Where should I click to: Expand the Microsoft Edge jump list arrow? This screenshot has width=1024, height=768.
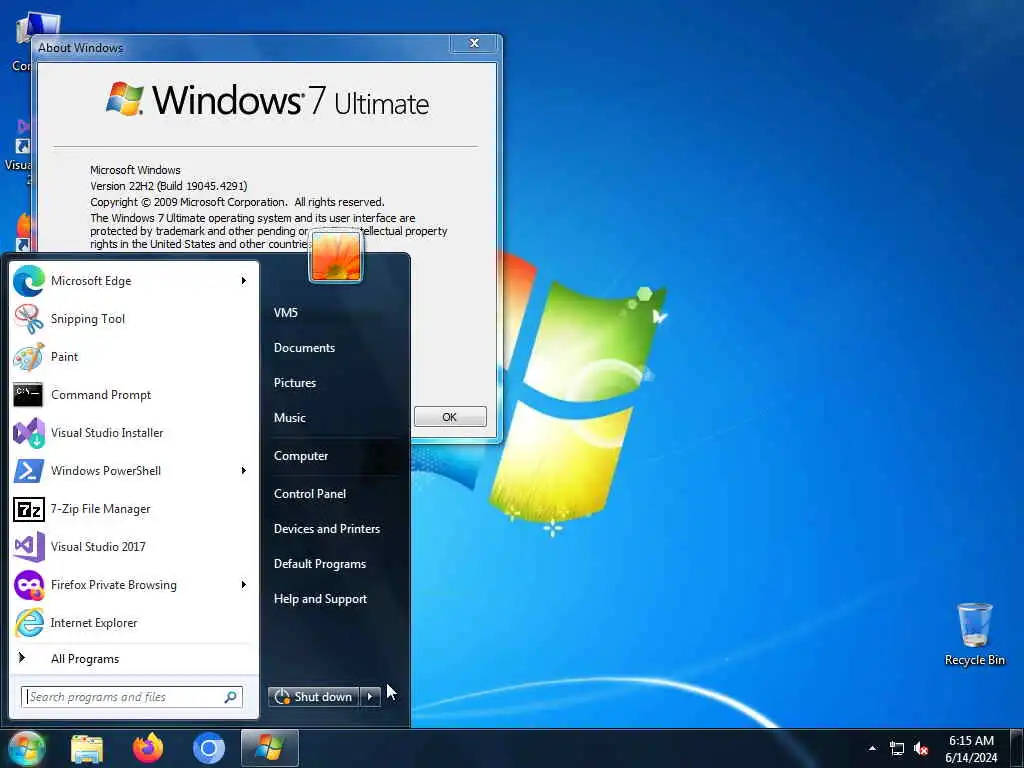tap(244, 281)
